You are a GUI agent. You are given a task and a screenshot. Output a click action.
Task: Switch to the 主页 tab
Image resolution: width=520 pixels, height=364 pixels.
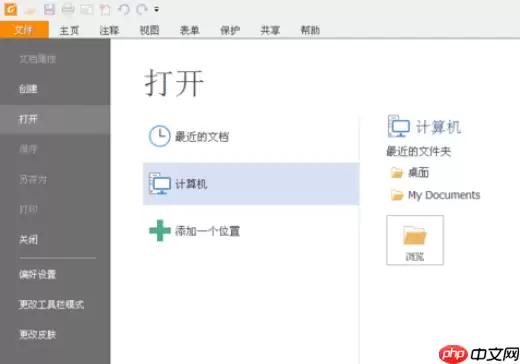(x=69, y=30)
